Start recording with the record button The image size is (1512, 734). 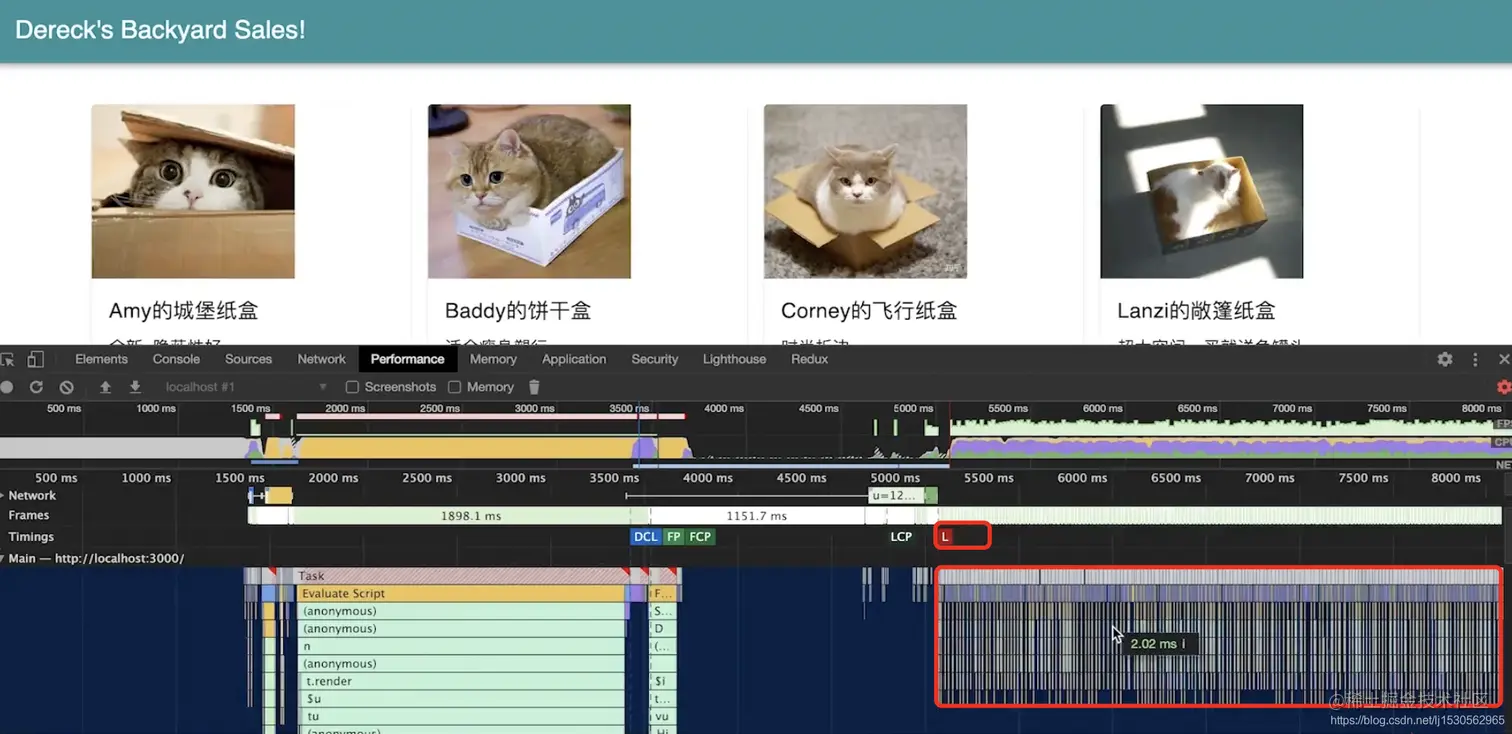tap(7, 387)
